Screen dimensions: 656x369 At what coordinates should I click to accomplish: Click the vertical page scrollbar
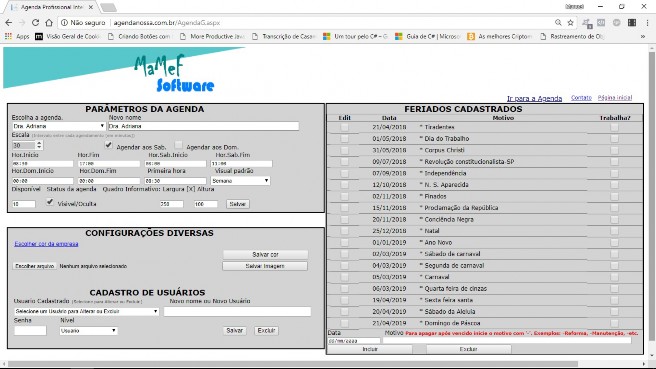tap(652, 197)
